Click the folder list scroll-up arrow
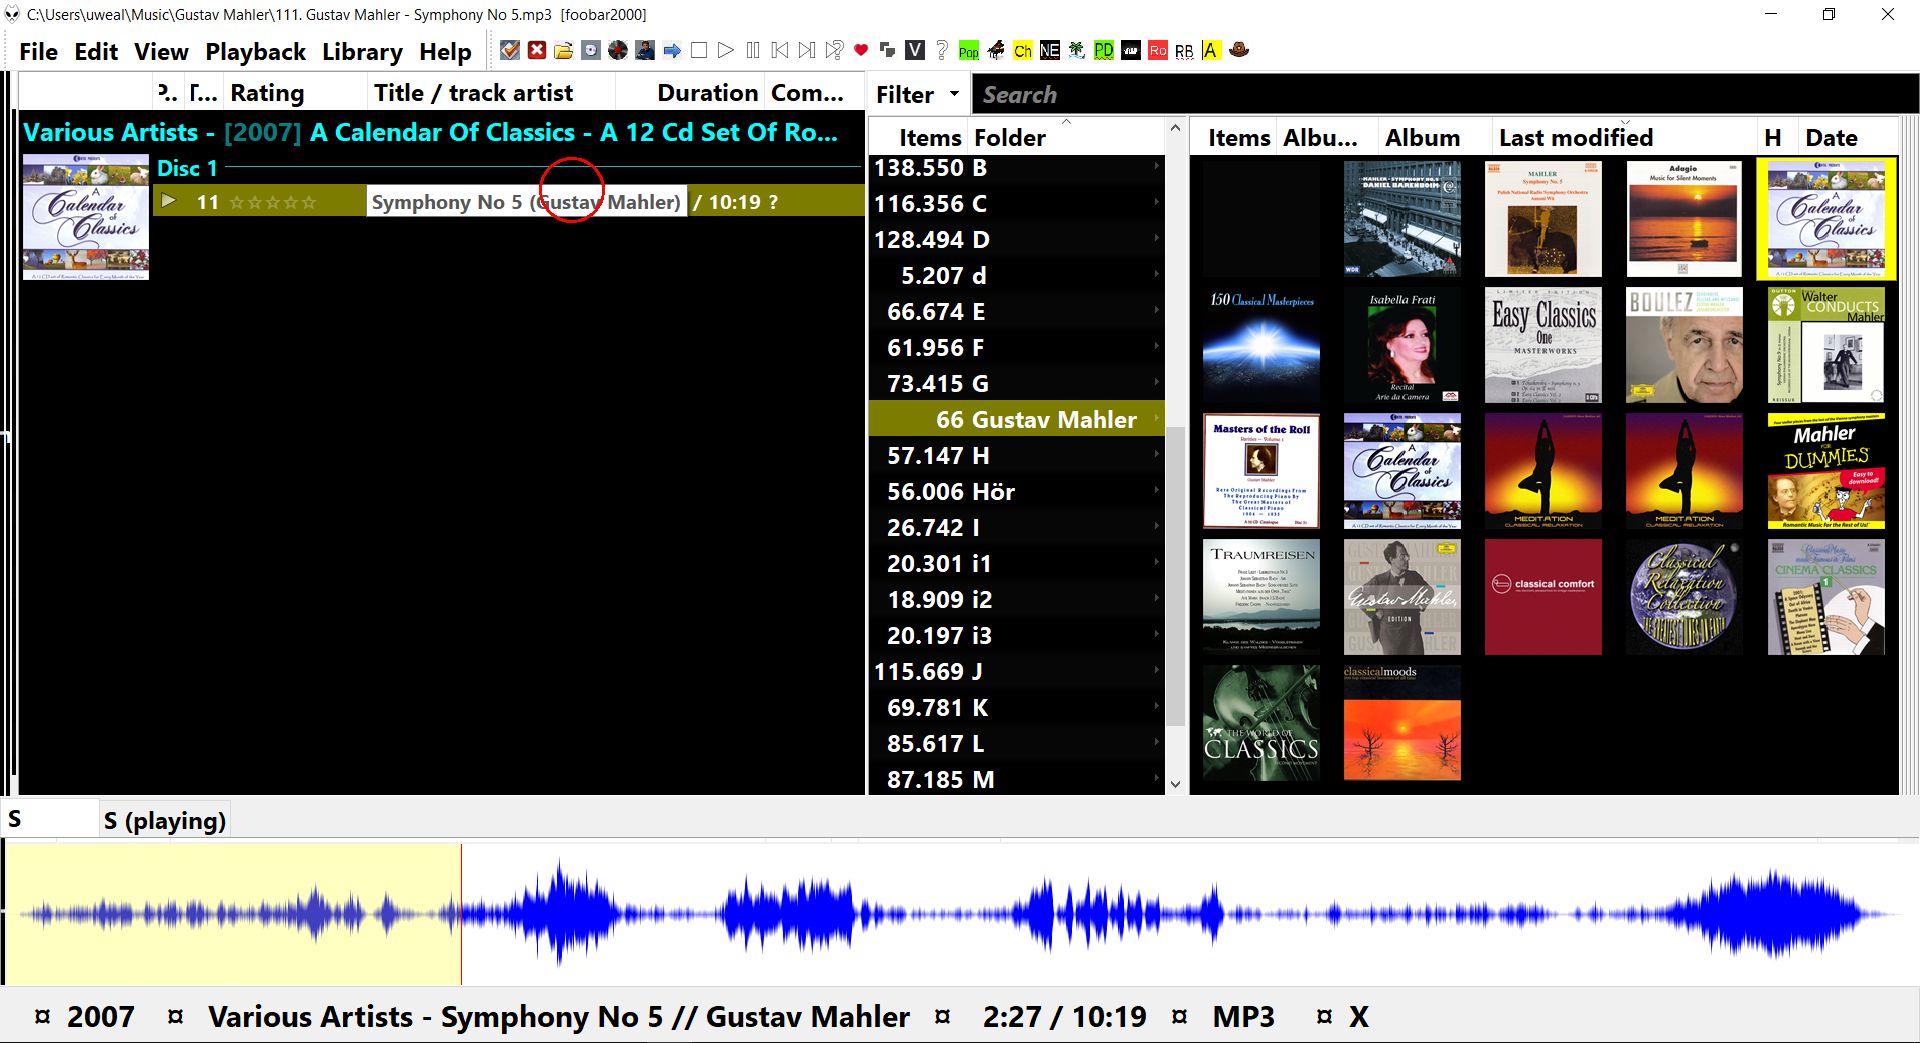This screenshot has height=1043, width=1920. point(1175,128)
